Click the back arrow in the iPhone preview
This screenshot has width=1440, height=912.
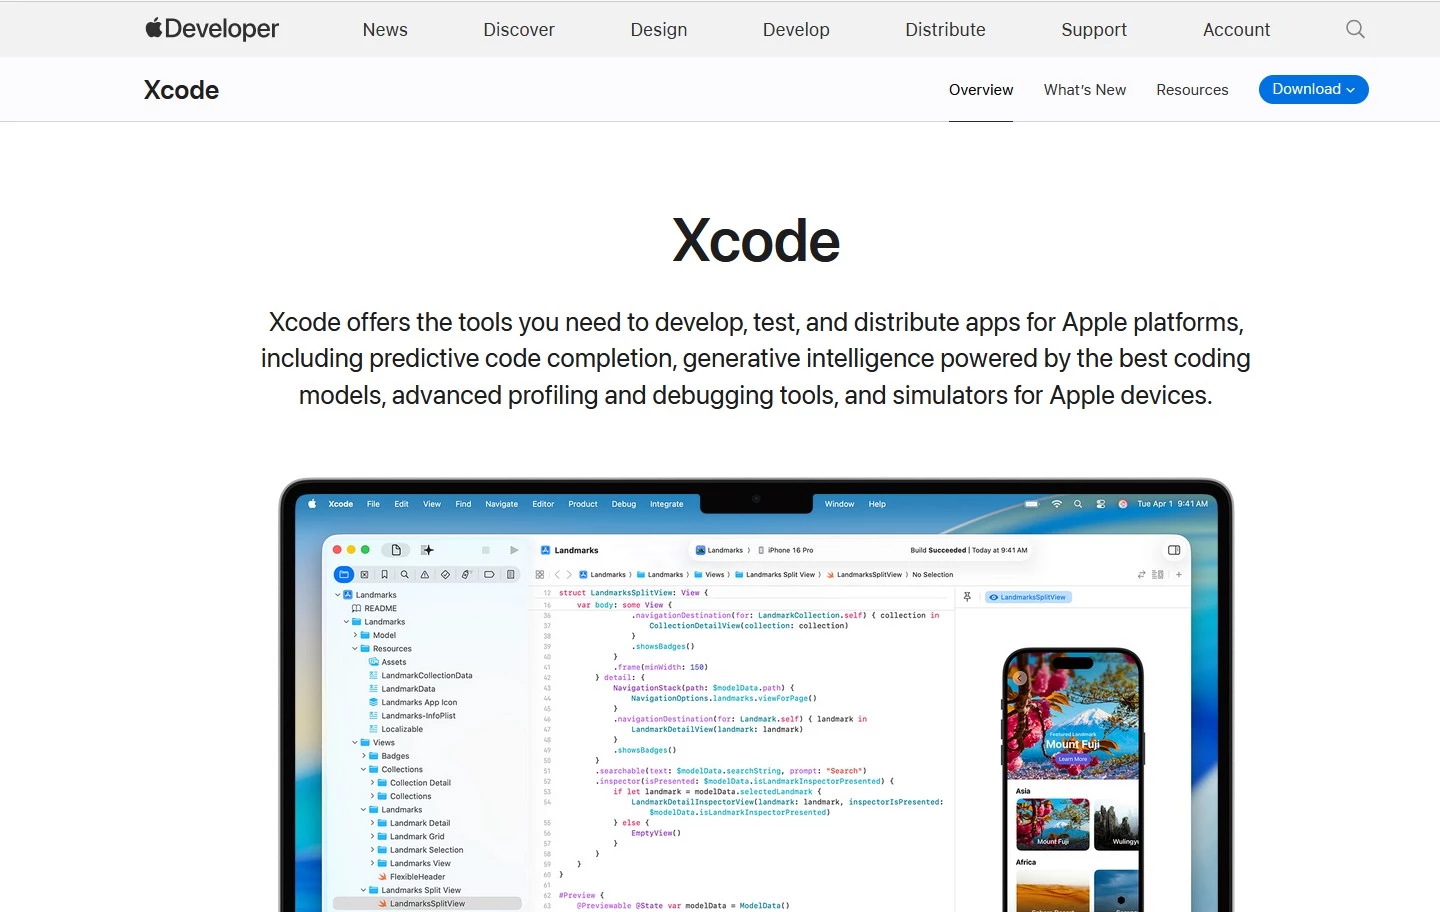[x=1020, y=678]
